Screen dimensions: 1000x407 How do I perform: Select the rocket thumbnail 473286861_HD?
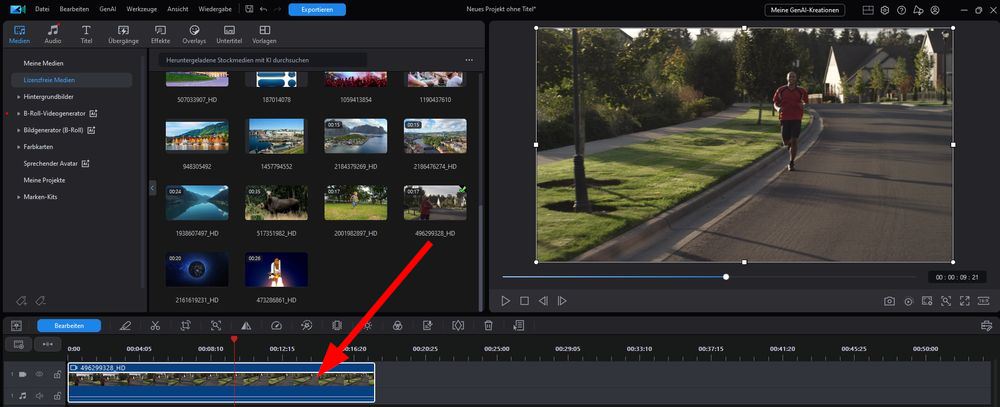click(276, 269)
